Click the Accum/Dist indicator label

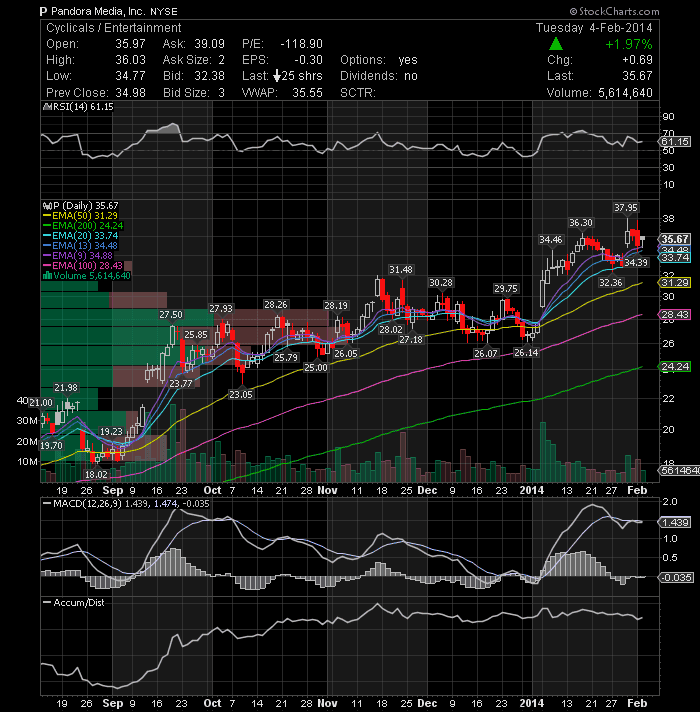pos(79,603)
